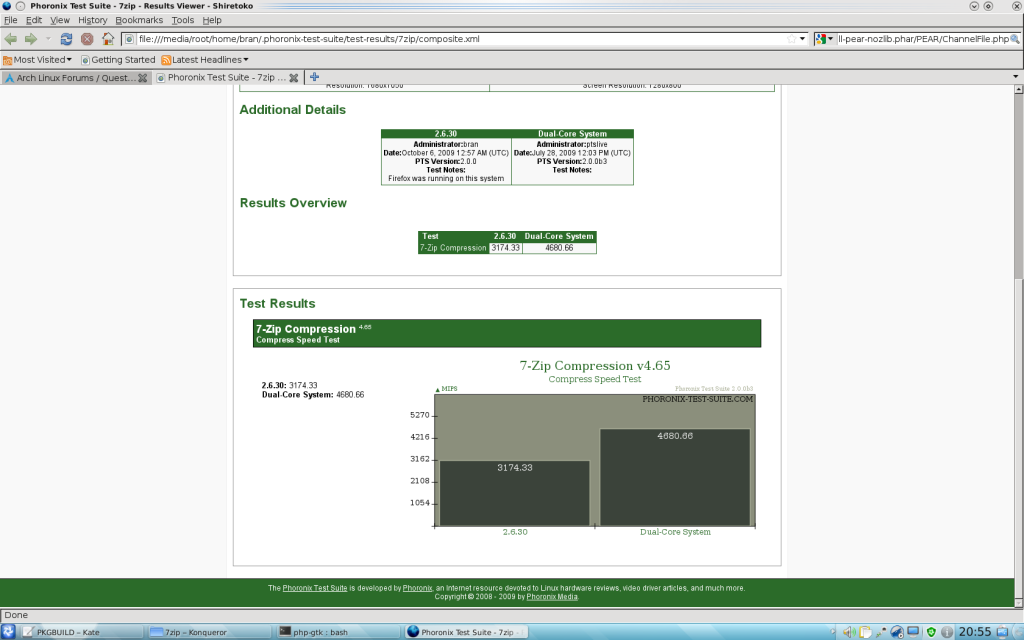Switch to the Arch Linux Forums tab
Viewport: 1024px width, 640px height.
click(x=76, y=78)
